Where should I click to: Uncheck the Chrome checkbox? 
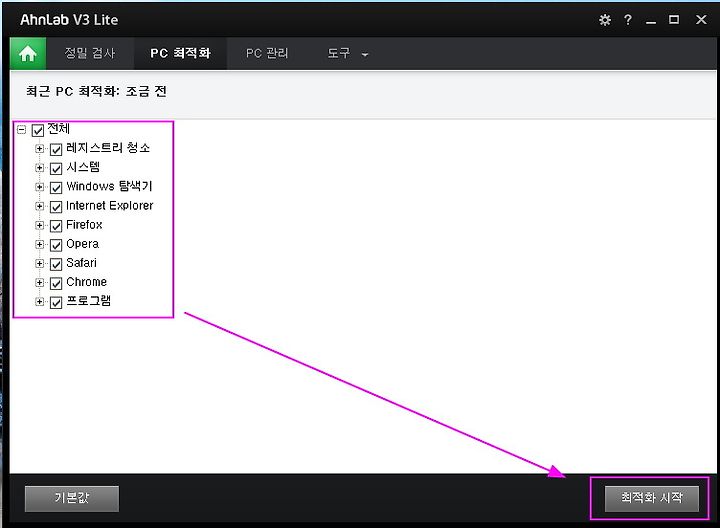click(56, 283)
